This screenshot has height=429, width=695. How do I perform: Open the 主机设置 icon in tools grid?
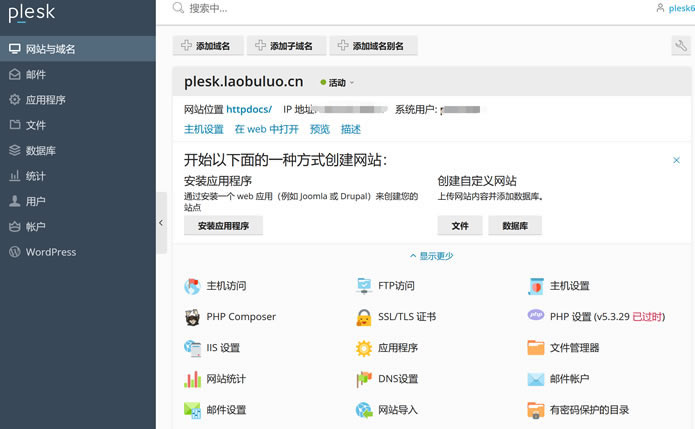point(536,286)
